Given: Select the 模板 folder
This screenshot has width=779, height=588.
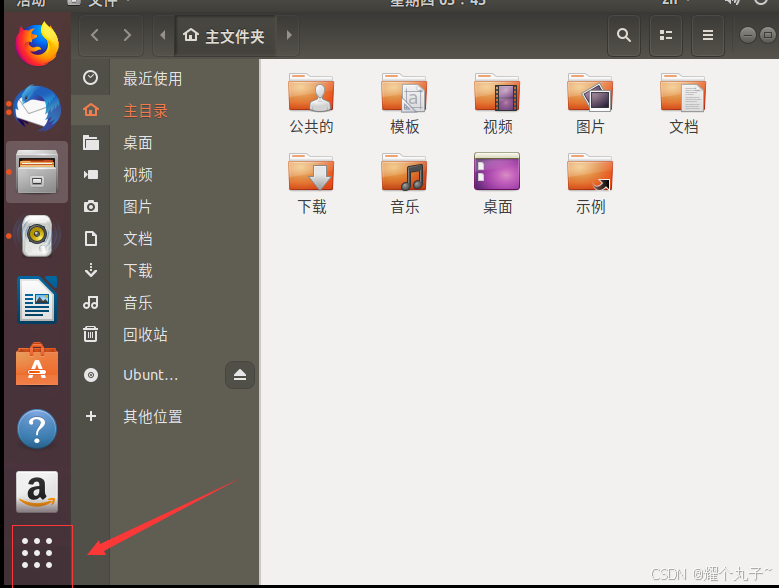Looking at the screenshot, I should [404, 104].
